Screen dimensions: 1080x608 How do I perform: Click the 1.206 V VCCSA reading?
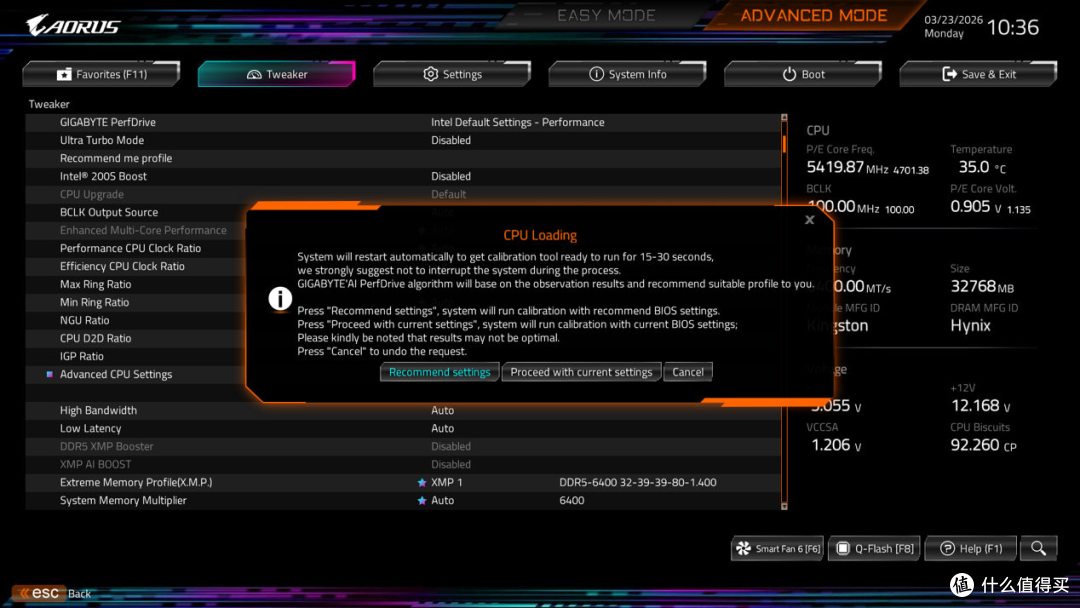point(836,445)
